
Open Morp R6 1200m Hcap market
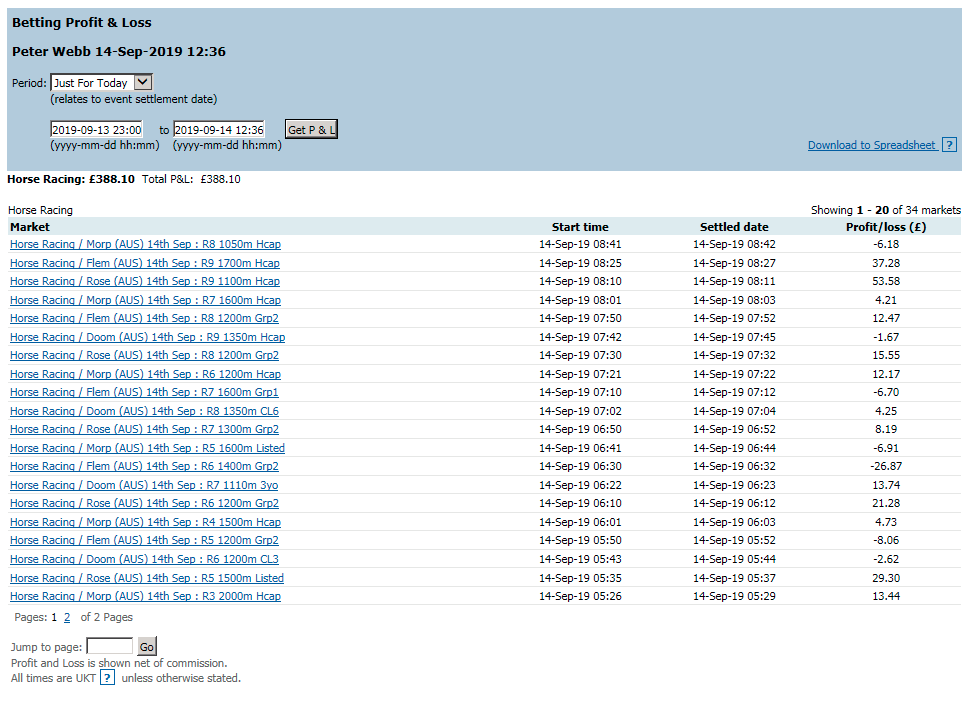tap(146, 374)
